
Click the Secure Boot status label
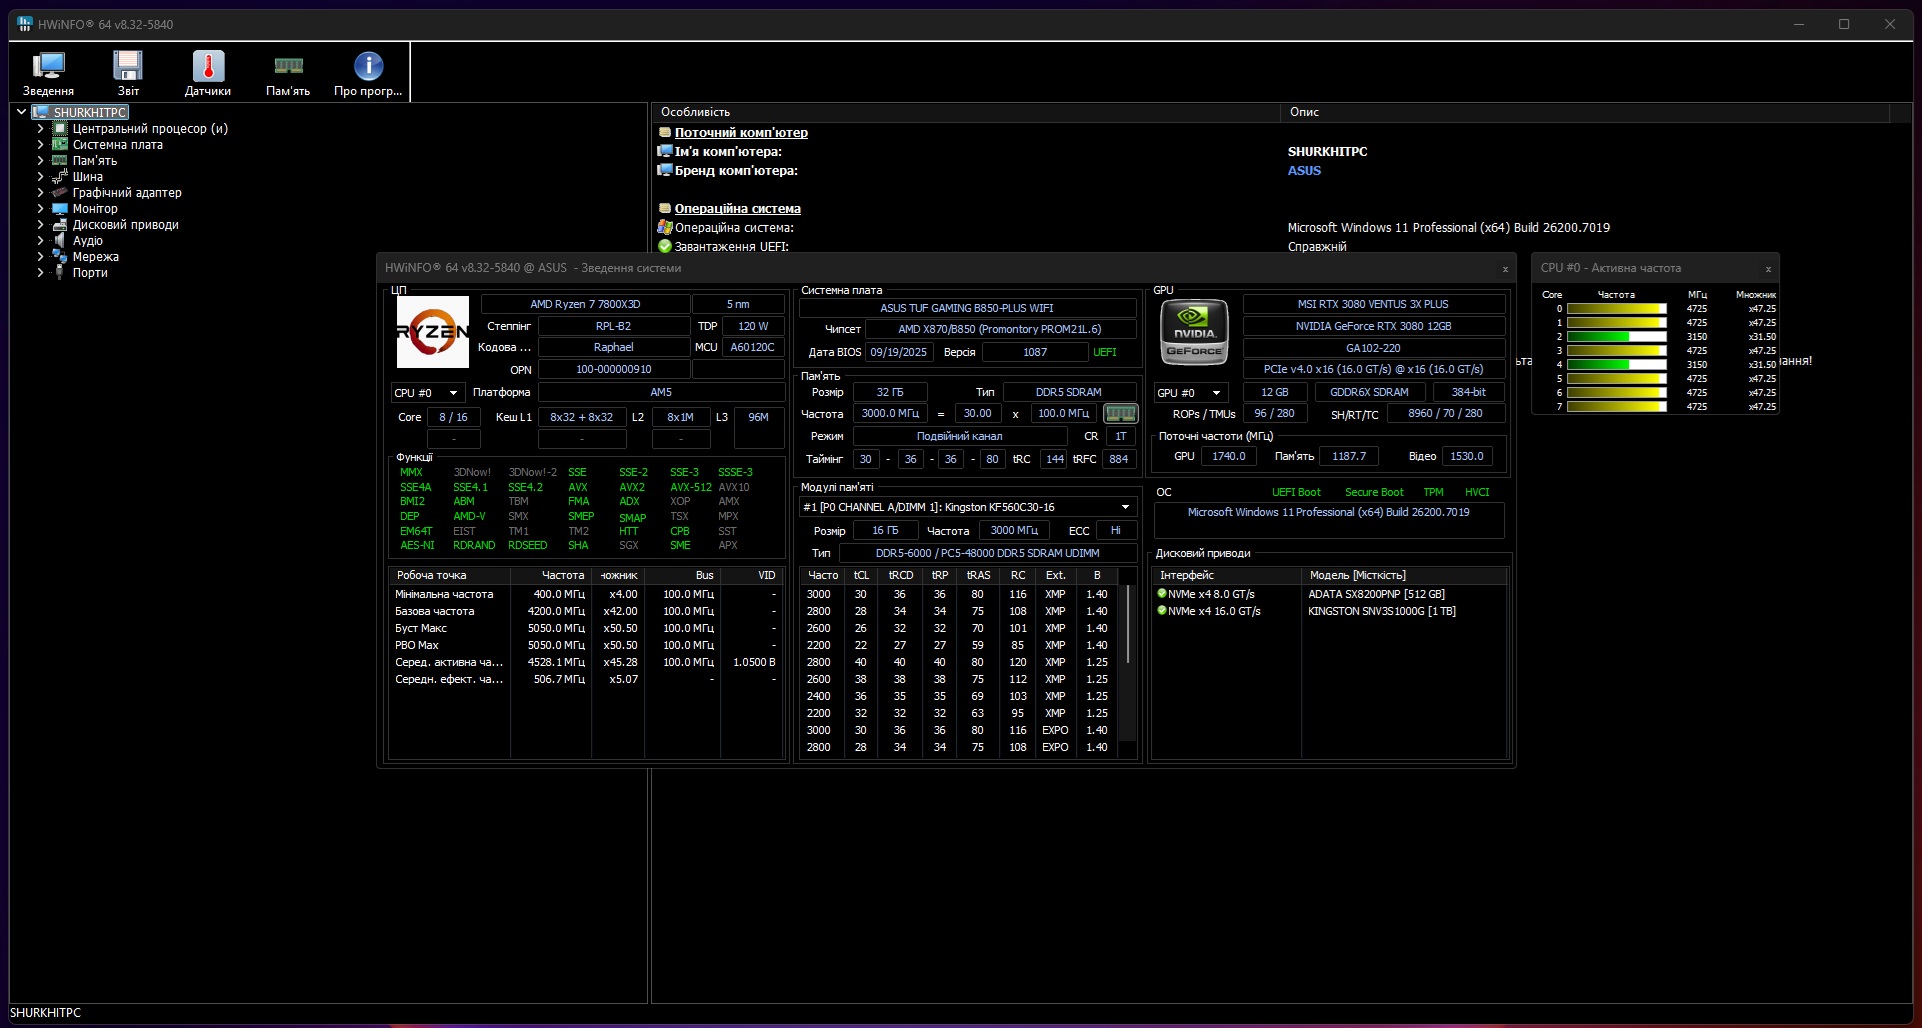pyautogui.click(x=1373, y=492)
